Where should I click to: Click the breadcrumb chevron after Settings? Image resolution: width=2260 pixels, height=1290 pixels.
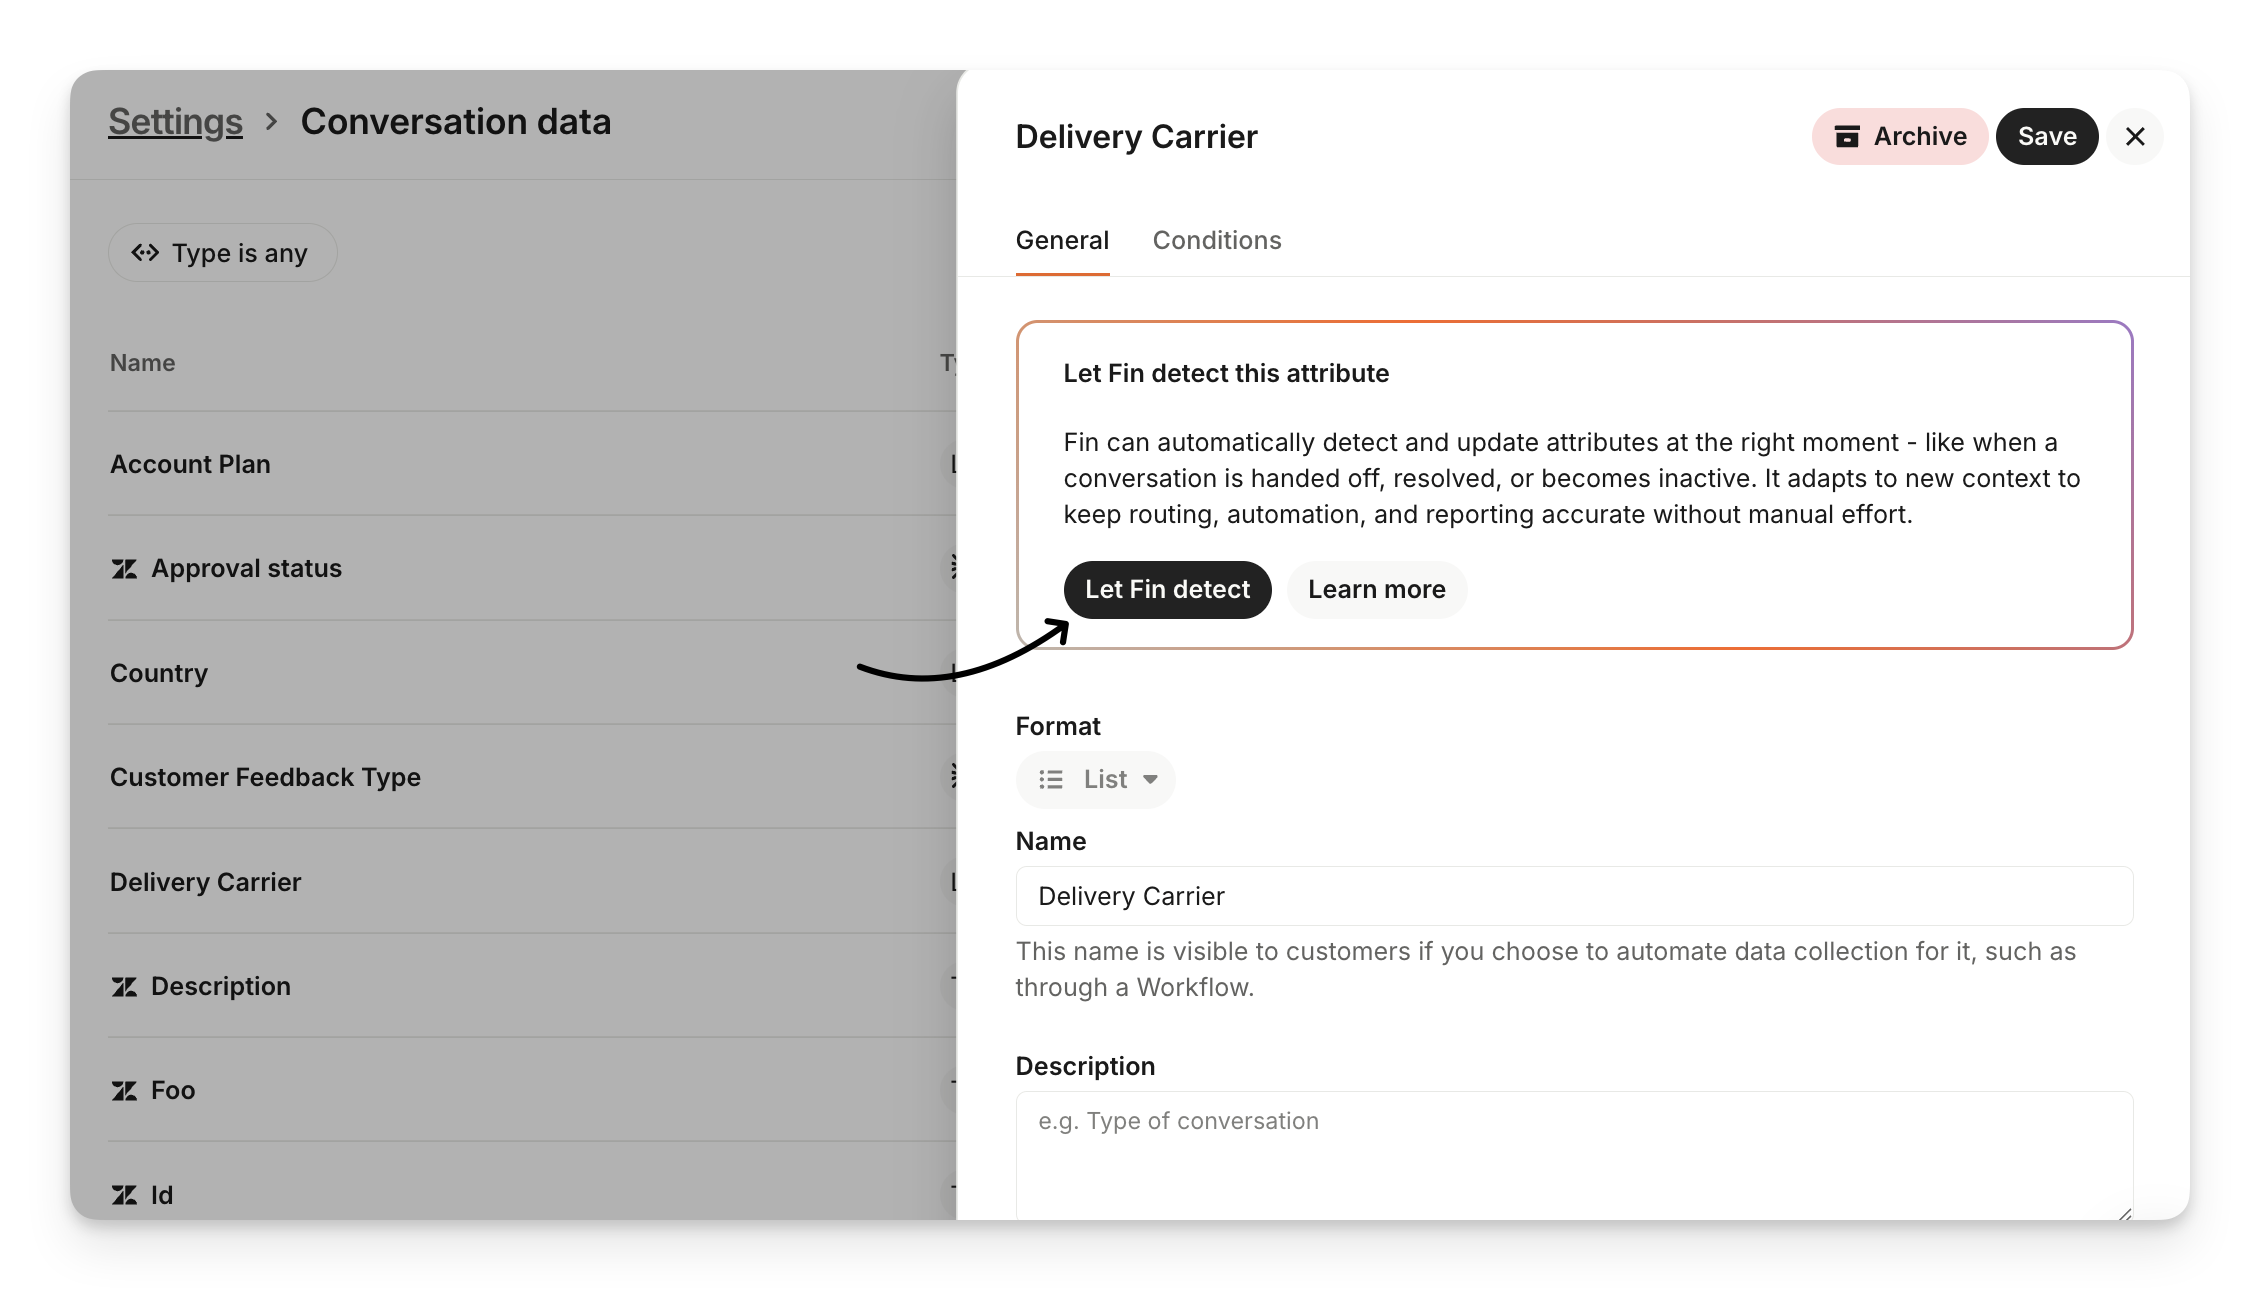click(x=271, y=122)
